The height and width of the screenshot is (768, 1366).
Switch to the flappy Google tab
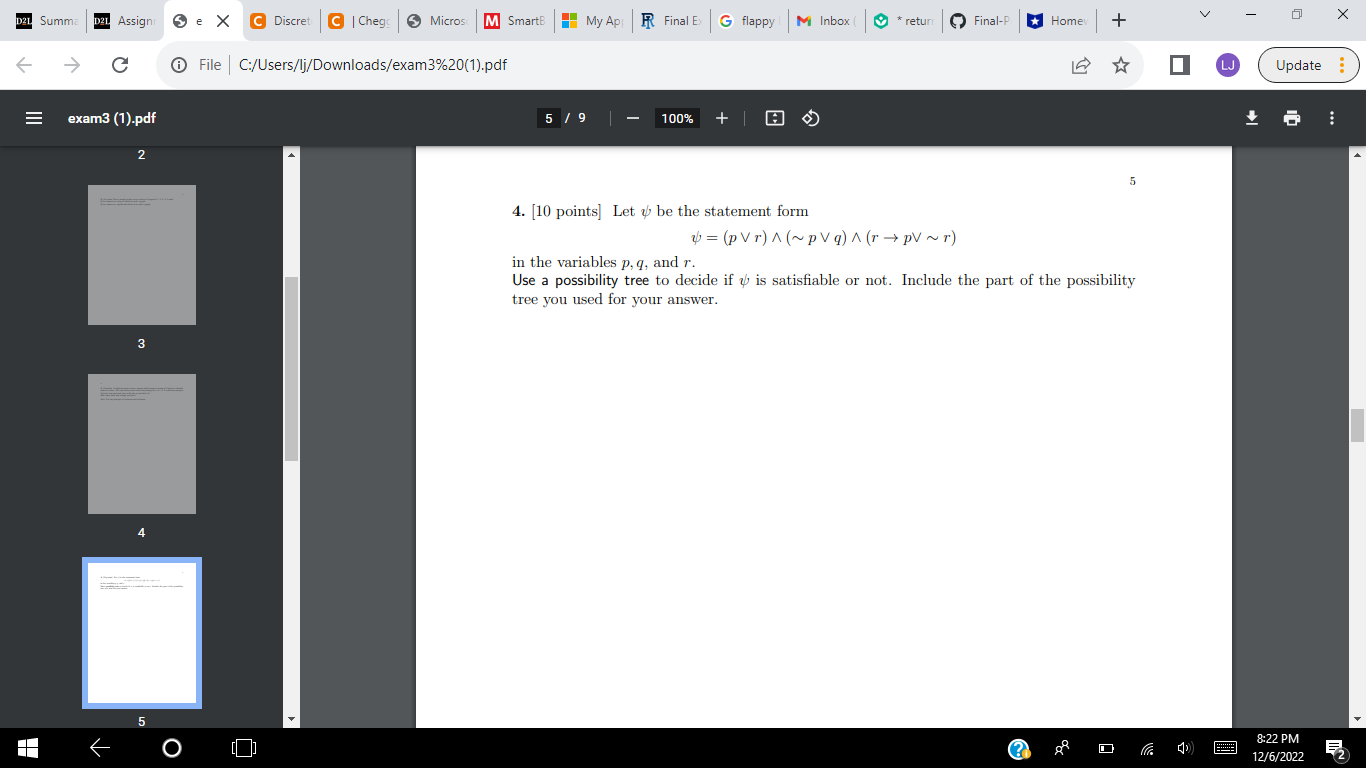(747, 20)
